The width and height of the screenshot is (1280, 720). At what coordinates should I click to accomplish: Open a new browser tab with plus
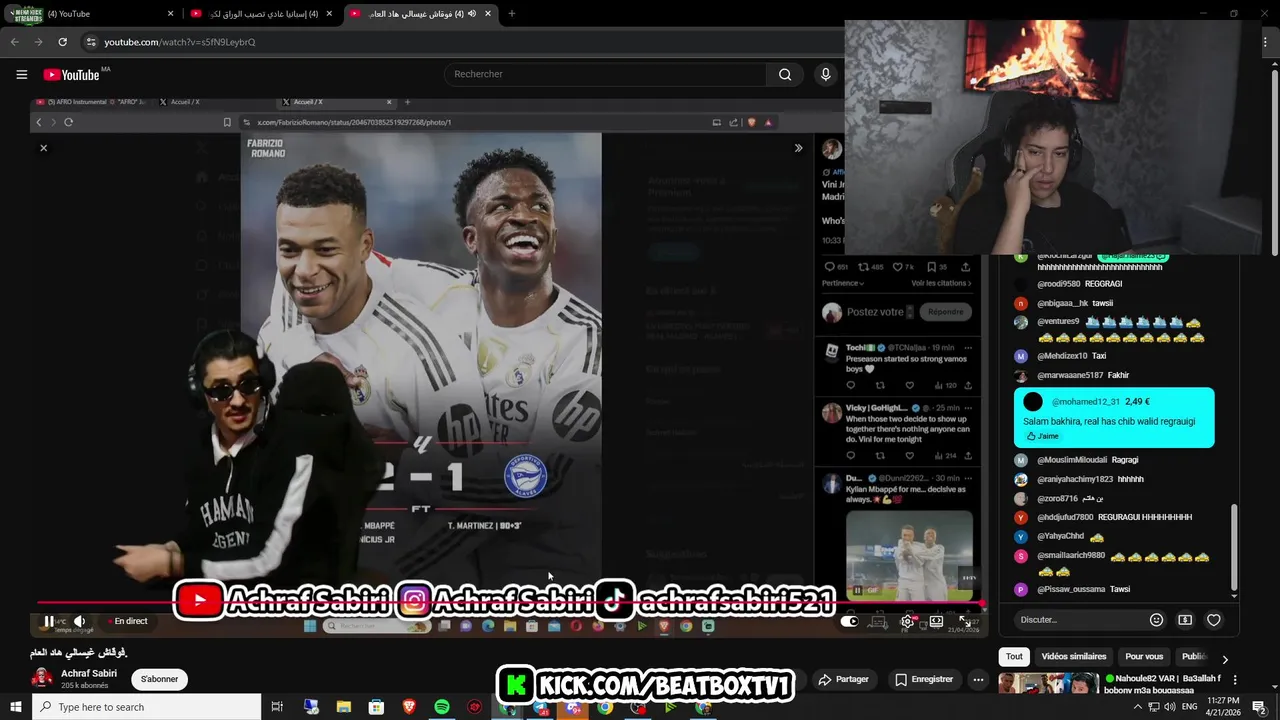coord(511,13)
